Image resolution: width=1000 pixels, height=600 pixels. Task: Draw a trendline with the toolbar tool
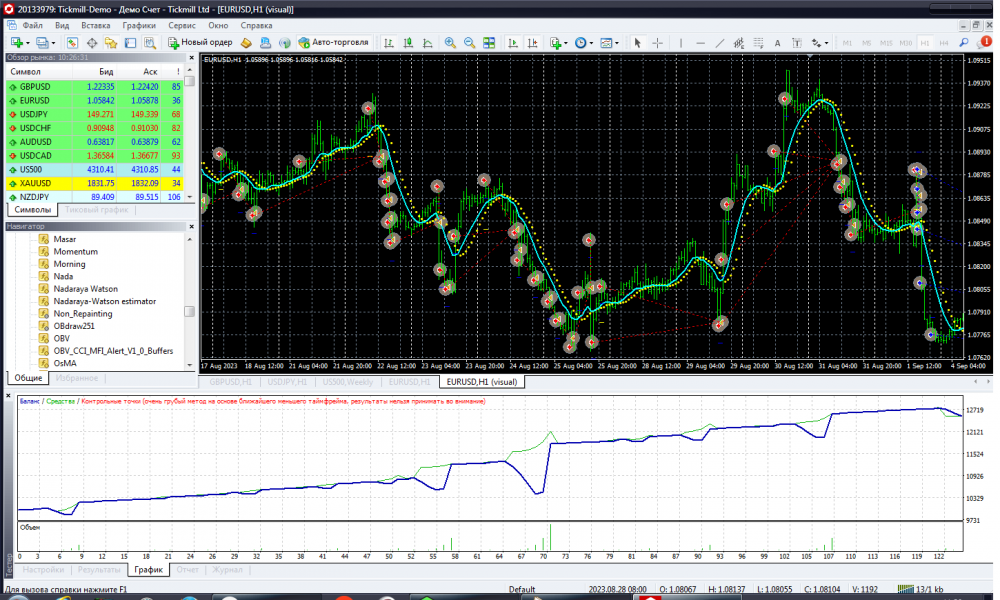720,43
